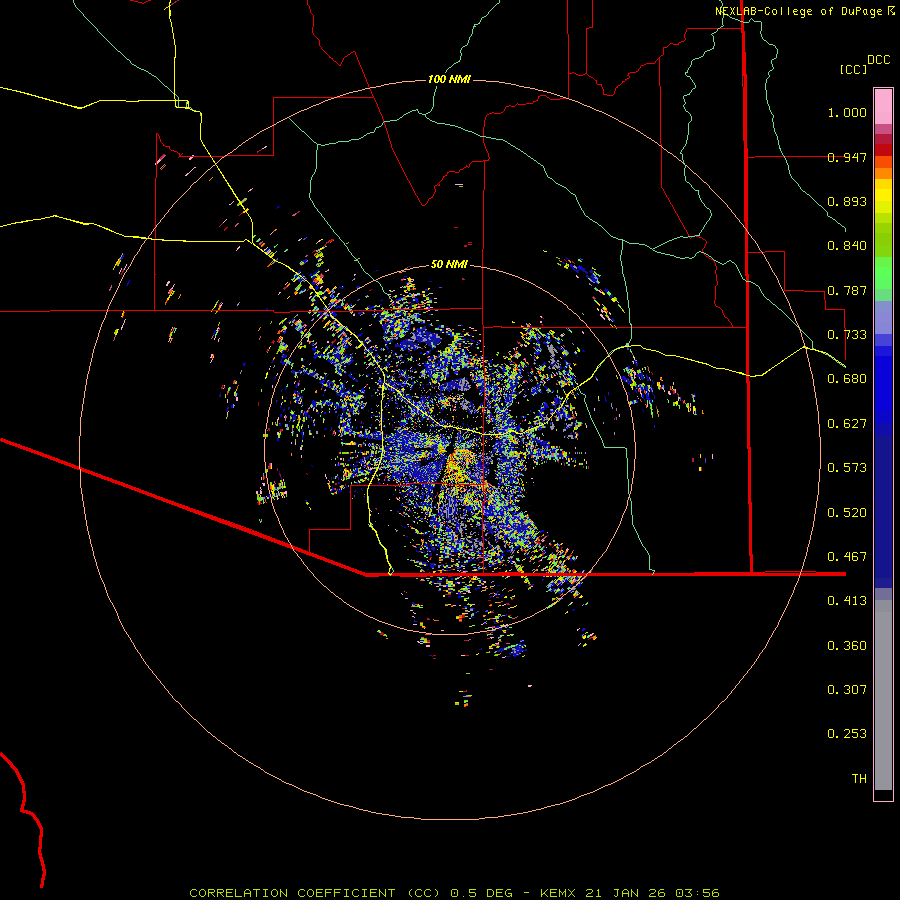Click the 0.253 scale value
The image size is (900, 900).
pyautogui.click(x=847, y=734)
